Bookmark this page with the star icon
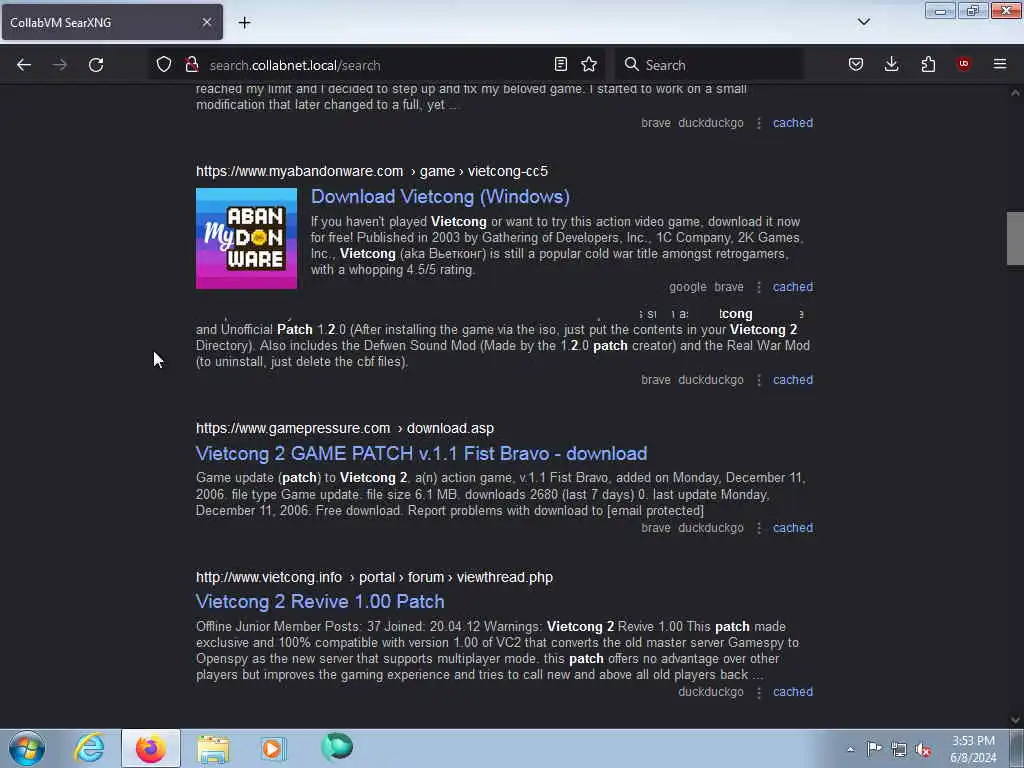Viewport: 1024px width, 768px height. [589, 64]
